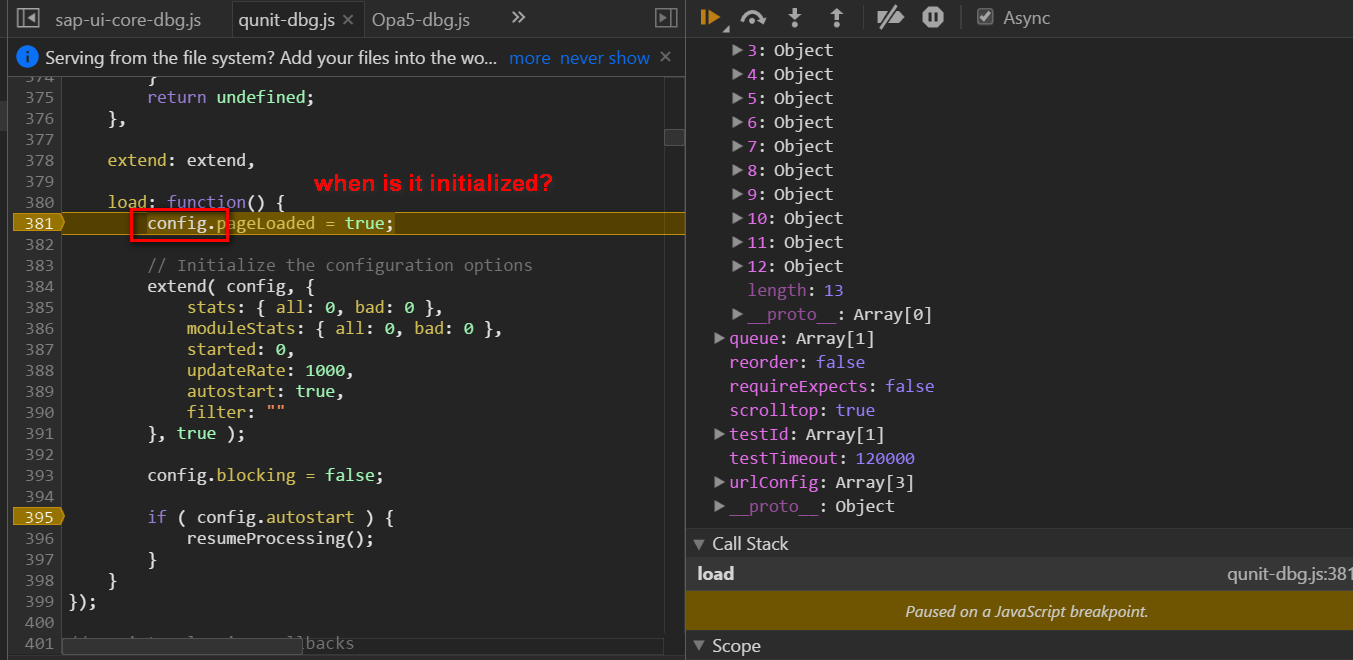Close the qunit-dbg.js tab
1353x660 pixels.
(x=347, y=19)
